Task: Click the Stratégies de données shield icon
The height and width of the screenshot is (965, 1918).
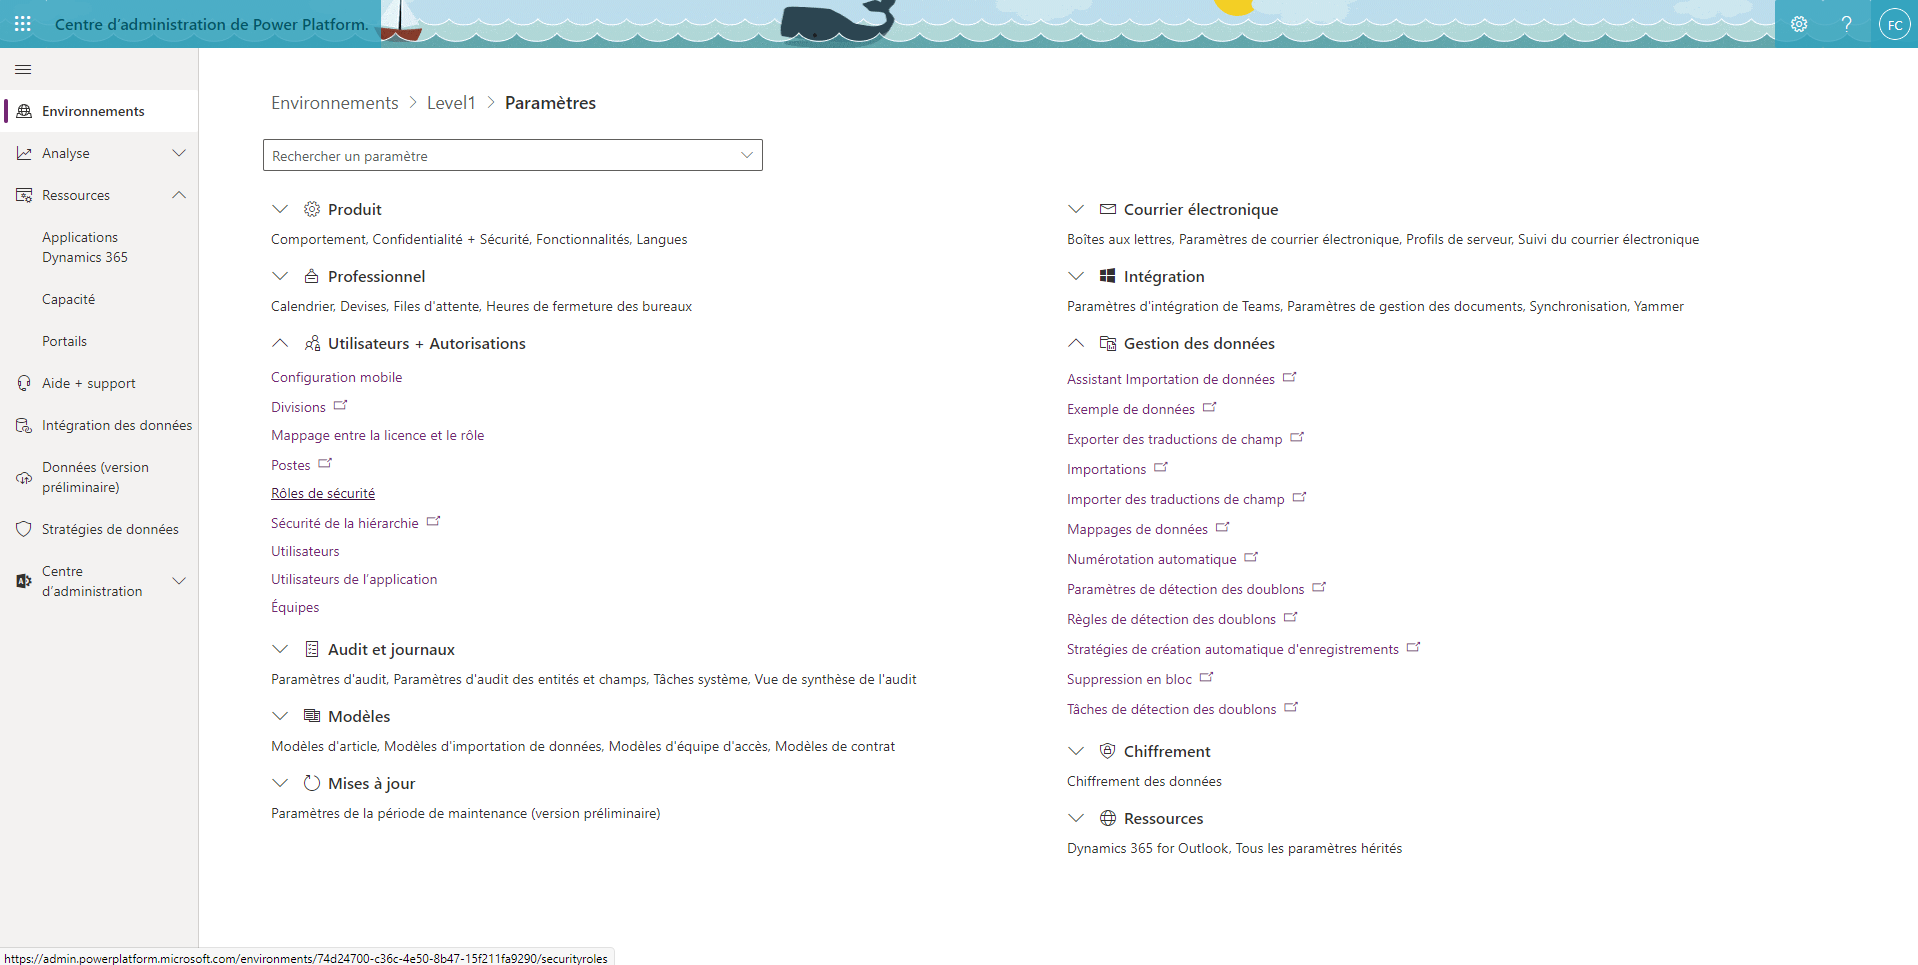Action: (24, 529)
